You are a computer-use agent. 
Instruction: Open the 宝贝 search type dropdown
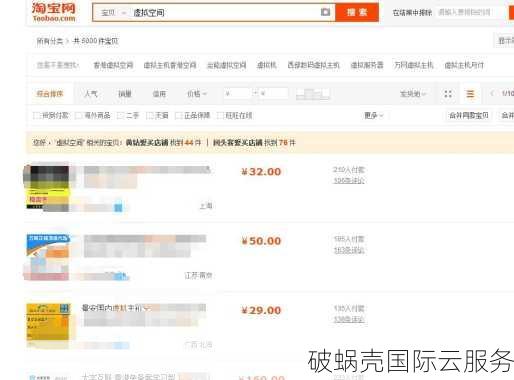[x=113, y=13]
